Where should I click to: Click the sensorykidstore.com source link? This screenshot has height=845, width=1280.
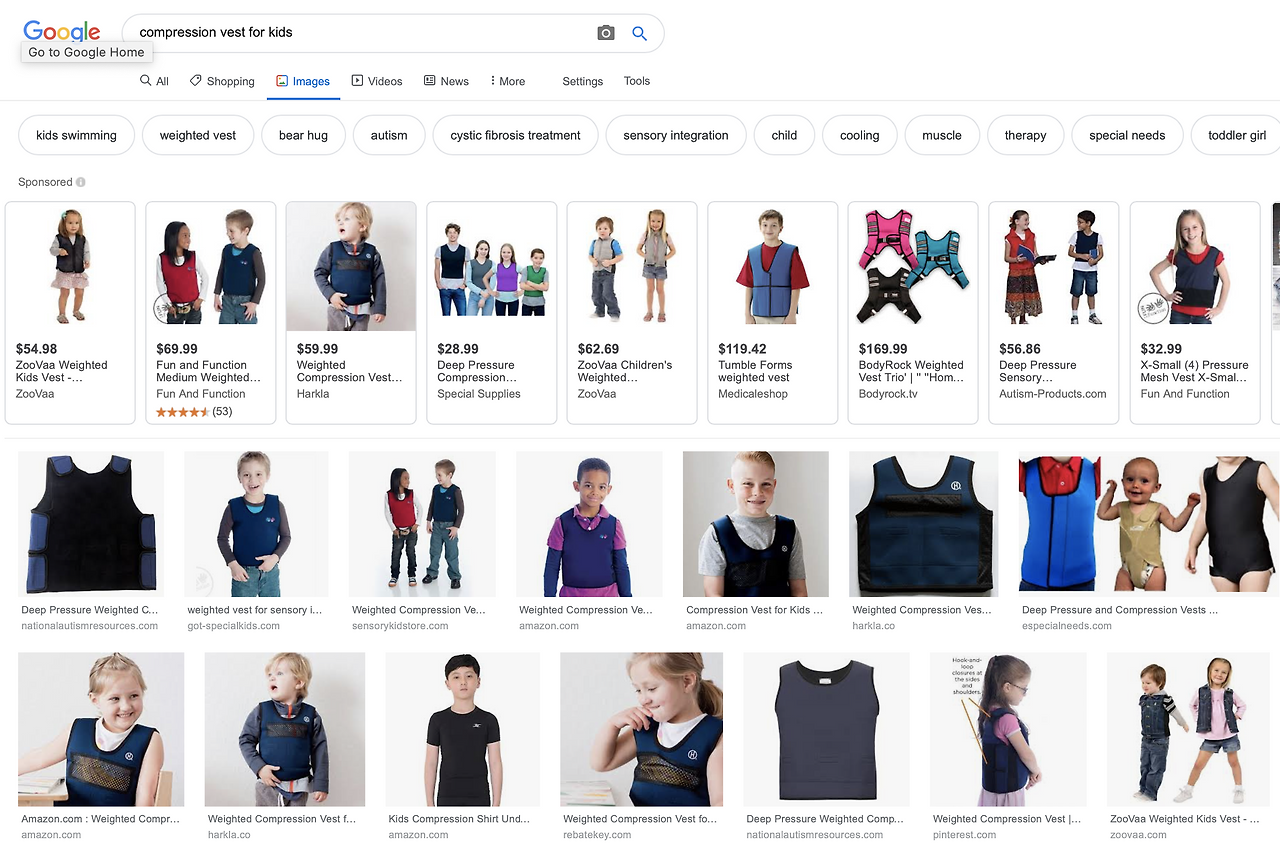click(400, 626)
